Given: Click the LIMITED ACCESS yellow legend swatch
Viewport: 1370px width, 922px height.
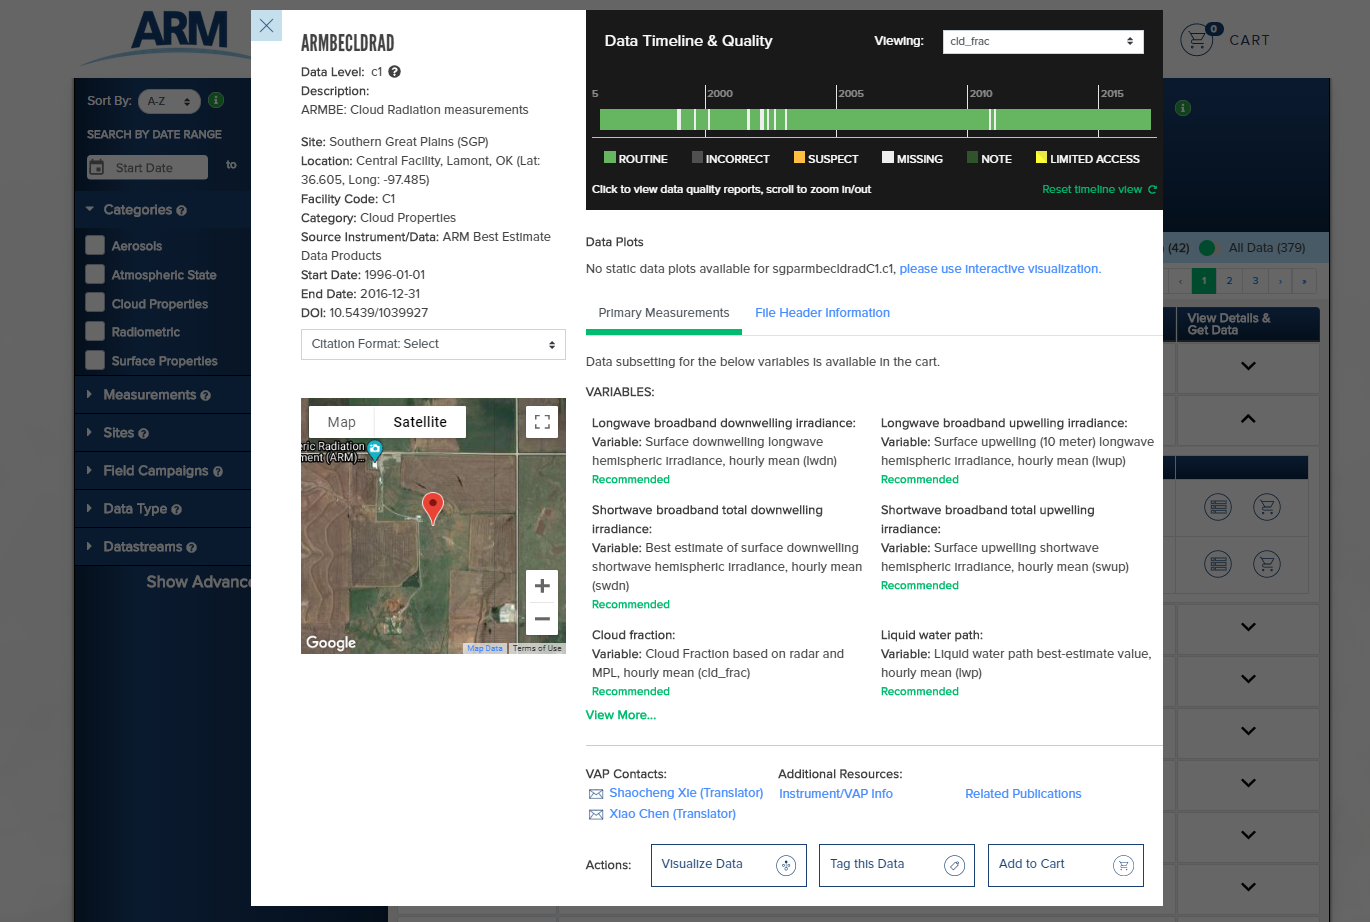Looking at the screenshot, I should [x=1041, y=157].
